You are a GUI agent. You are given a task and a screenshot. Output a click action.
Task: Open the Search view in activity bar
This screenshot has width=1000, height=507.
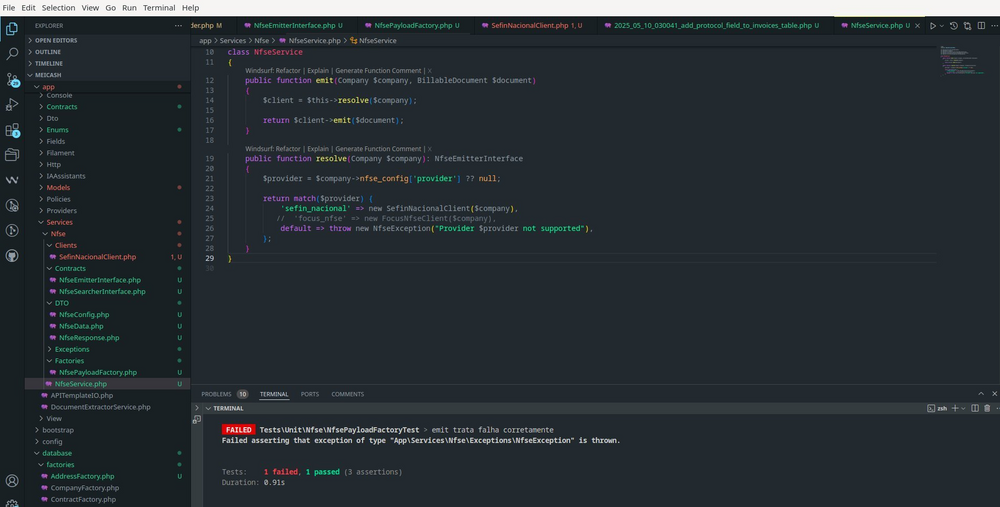coord(12,53)
